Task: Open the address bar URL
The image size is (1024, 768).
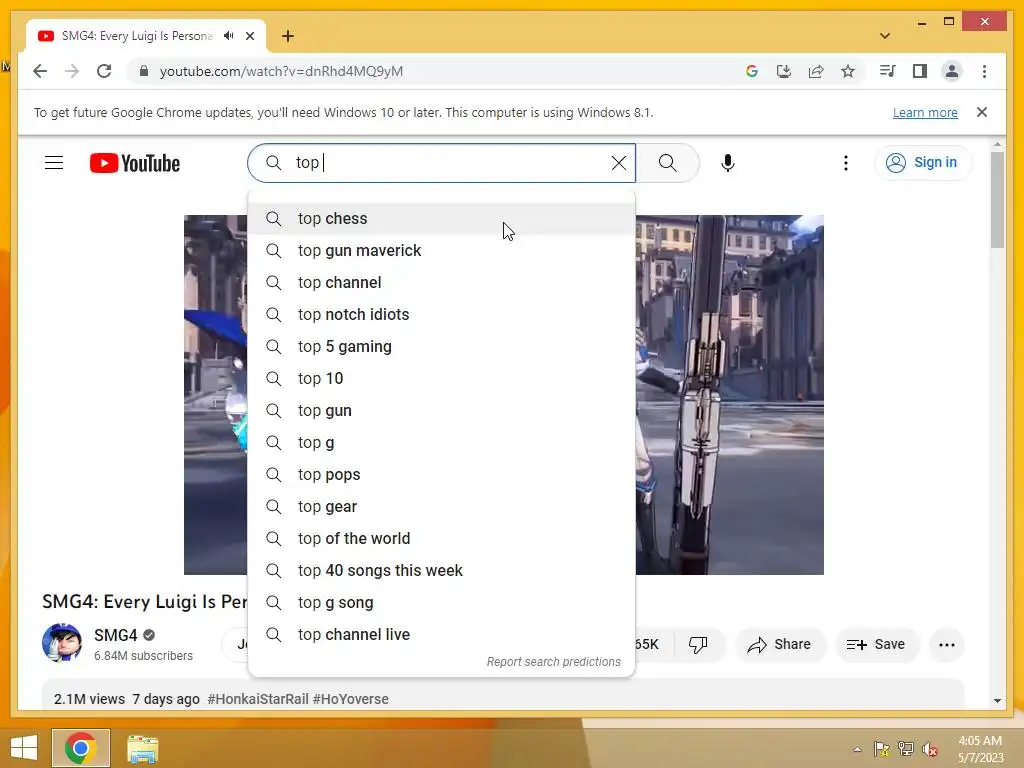Action: (281, 71)
